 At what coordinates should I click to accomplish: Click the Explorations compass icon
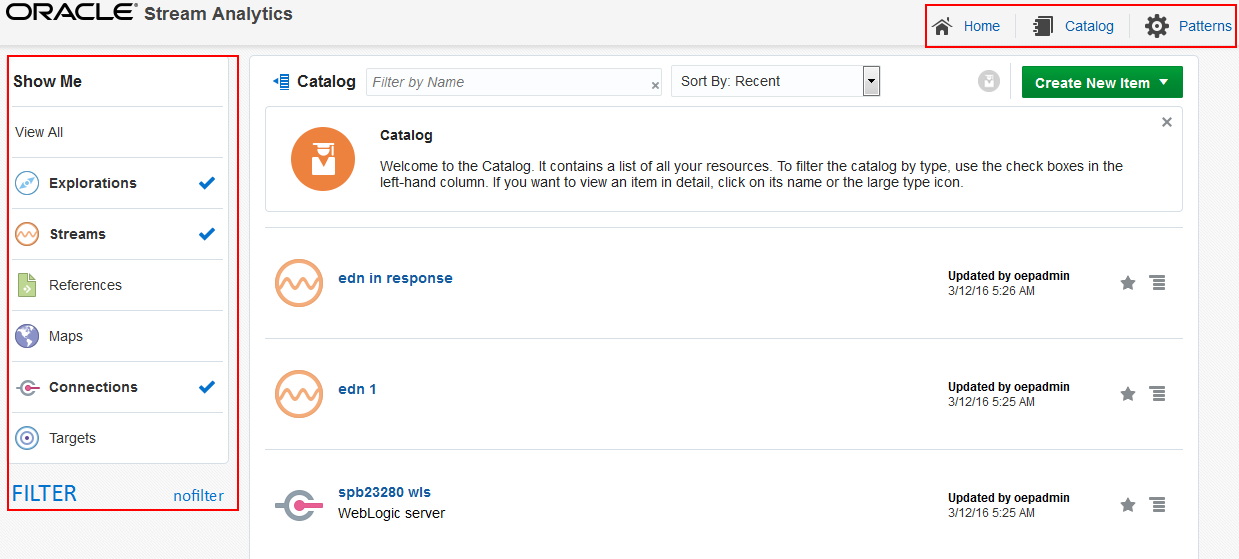point(27,183)
